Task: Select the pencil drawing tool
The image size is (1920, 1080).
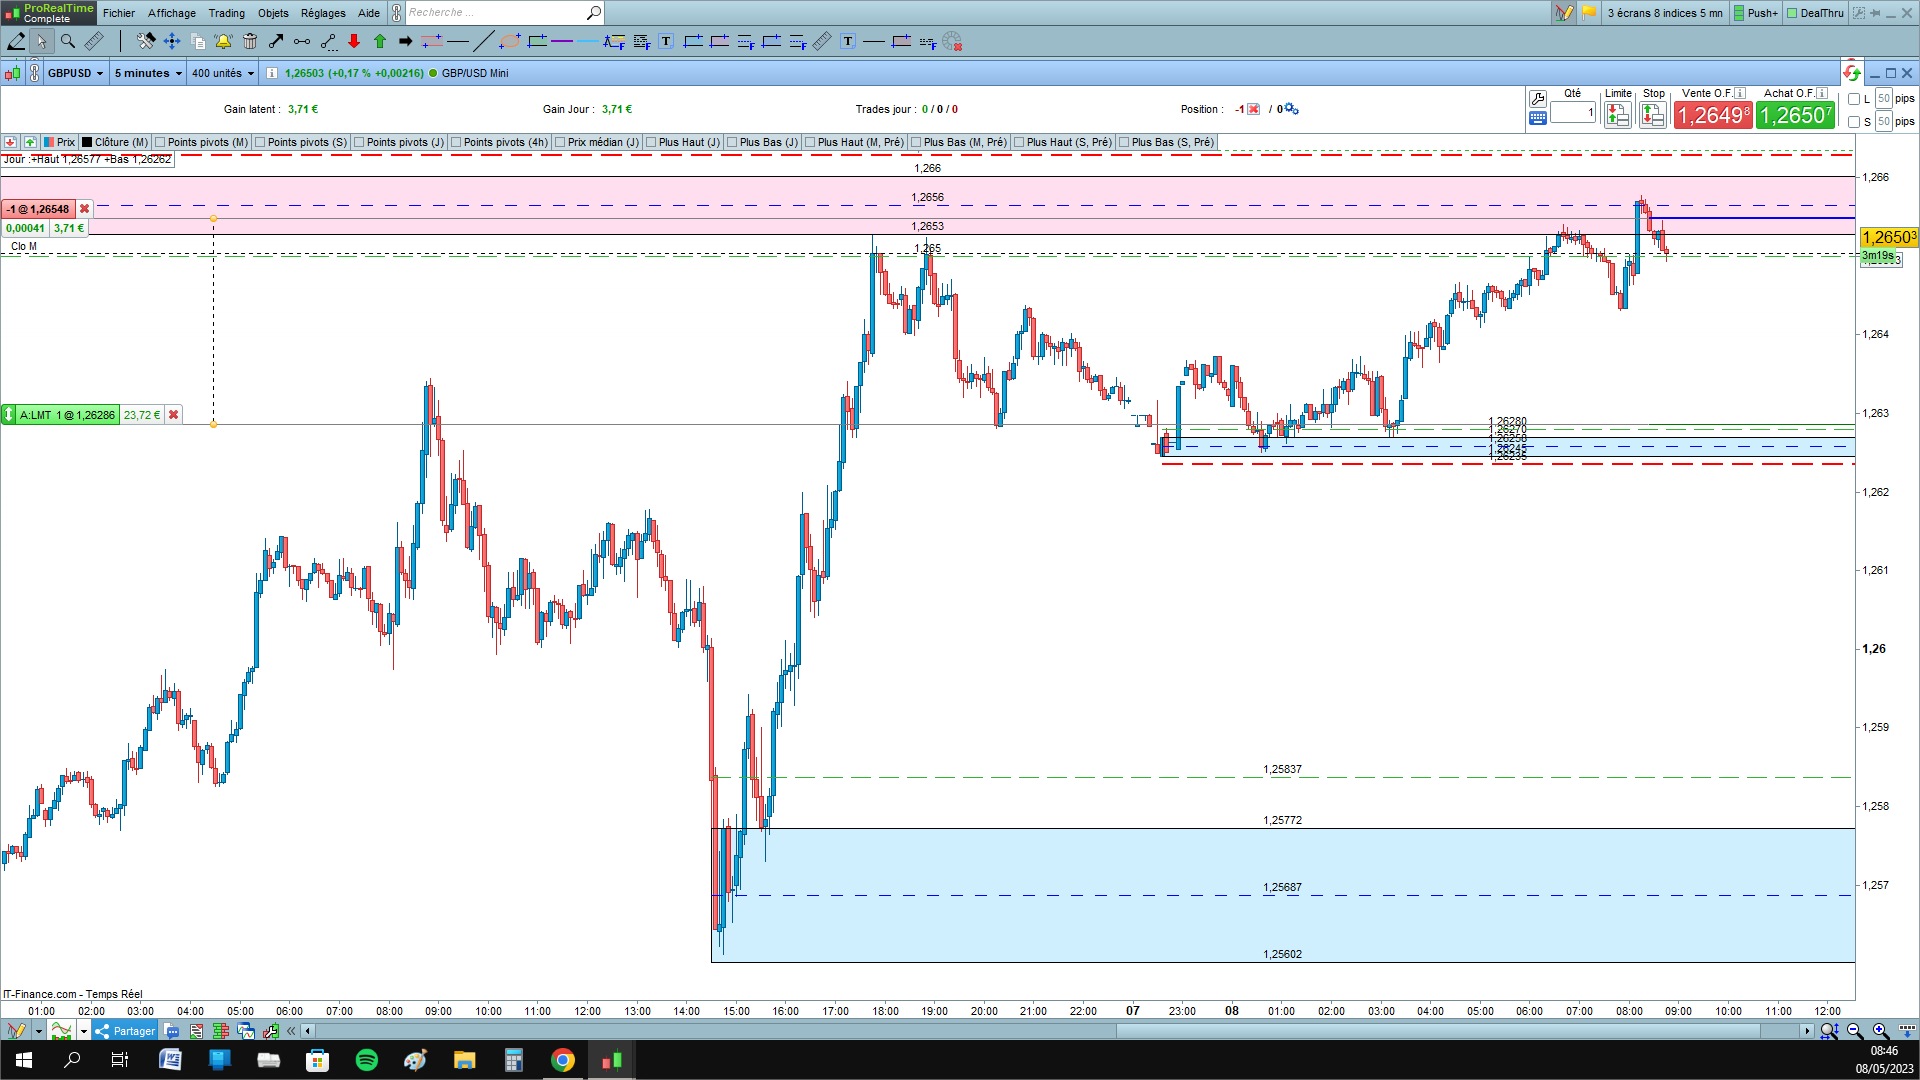Action: tap(16, 41)
